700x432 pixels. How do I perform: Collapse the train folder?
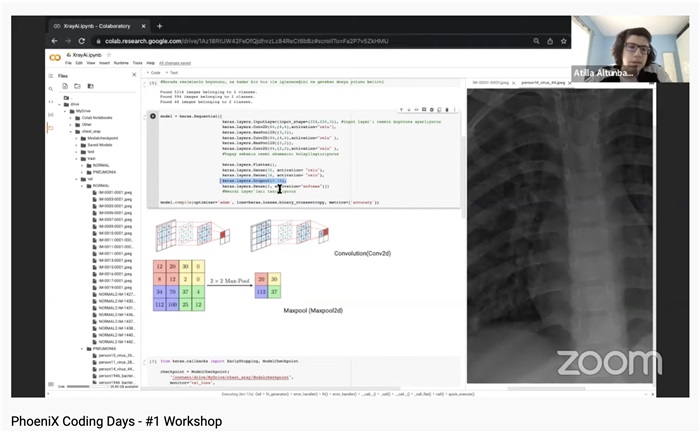[77, 158]
